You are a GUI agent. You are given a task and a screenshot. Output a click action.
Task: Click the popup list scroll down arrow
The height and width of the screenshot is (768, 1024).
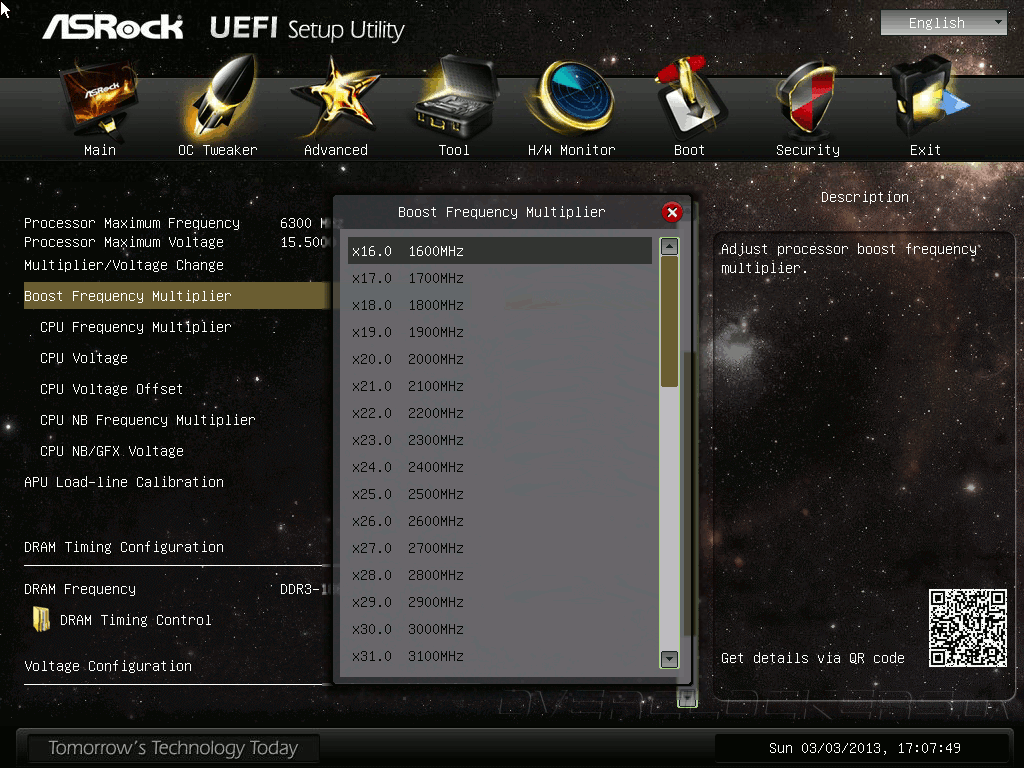669,659
